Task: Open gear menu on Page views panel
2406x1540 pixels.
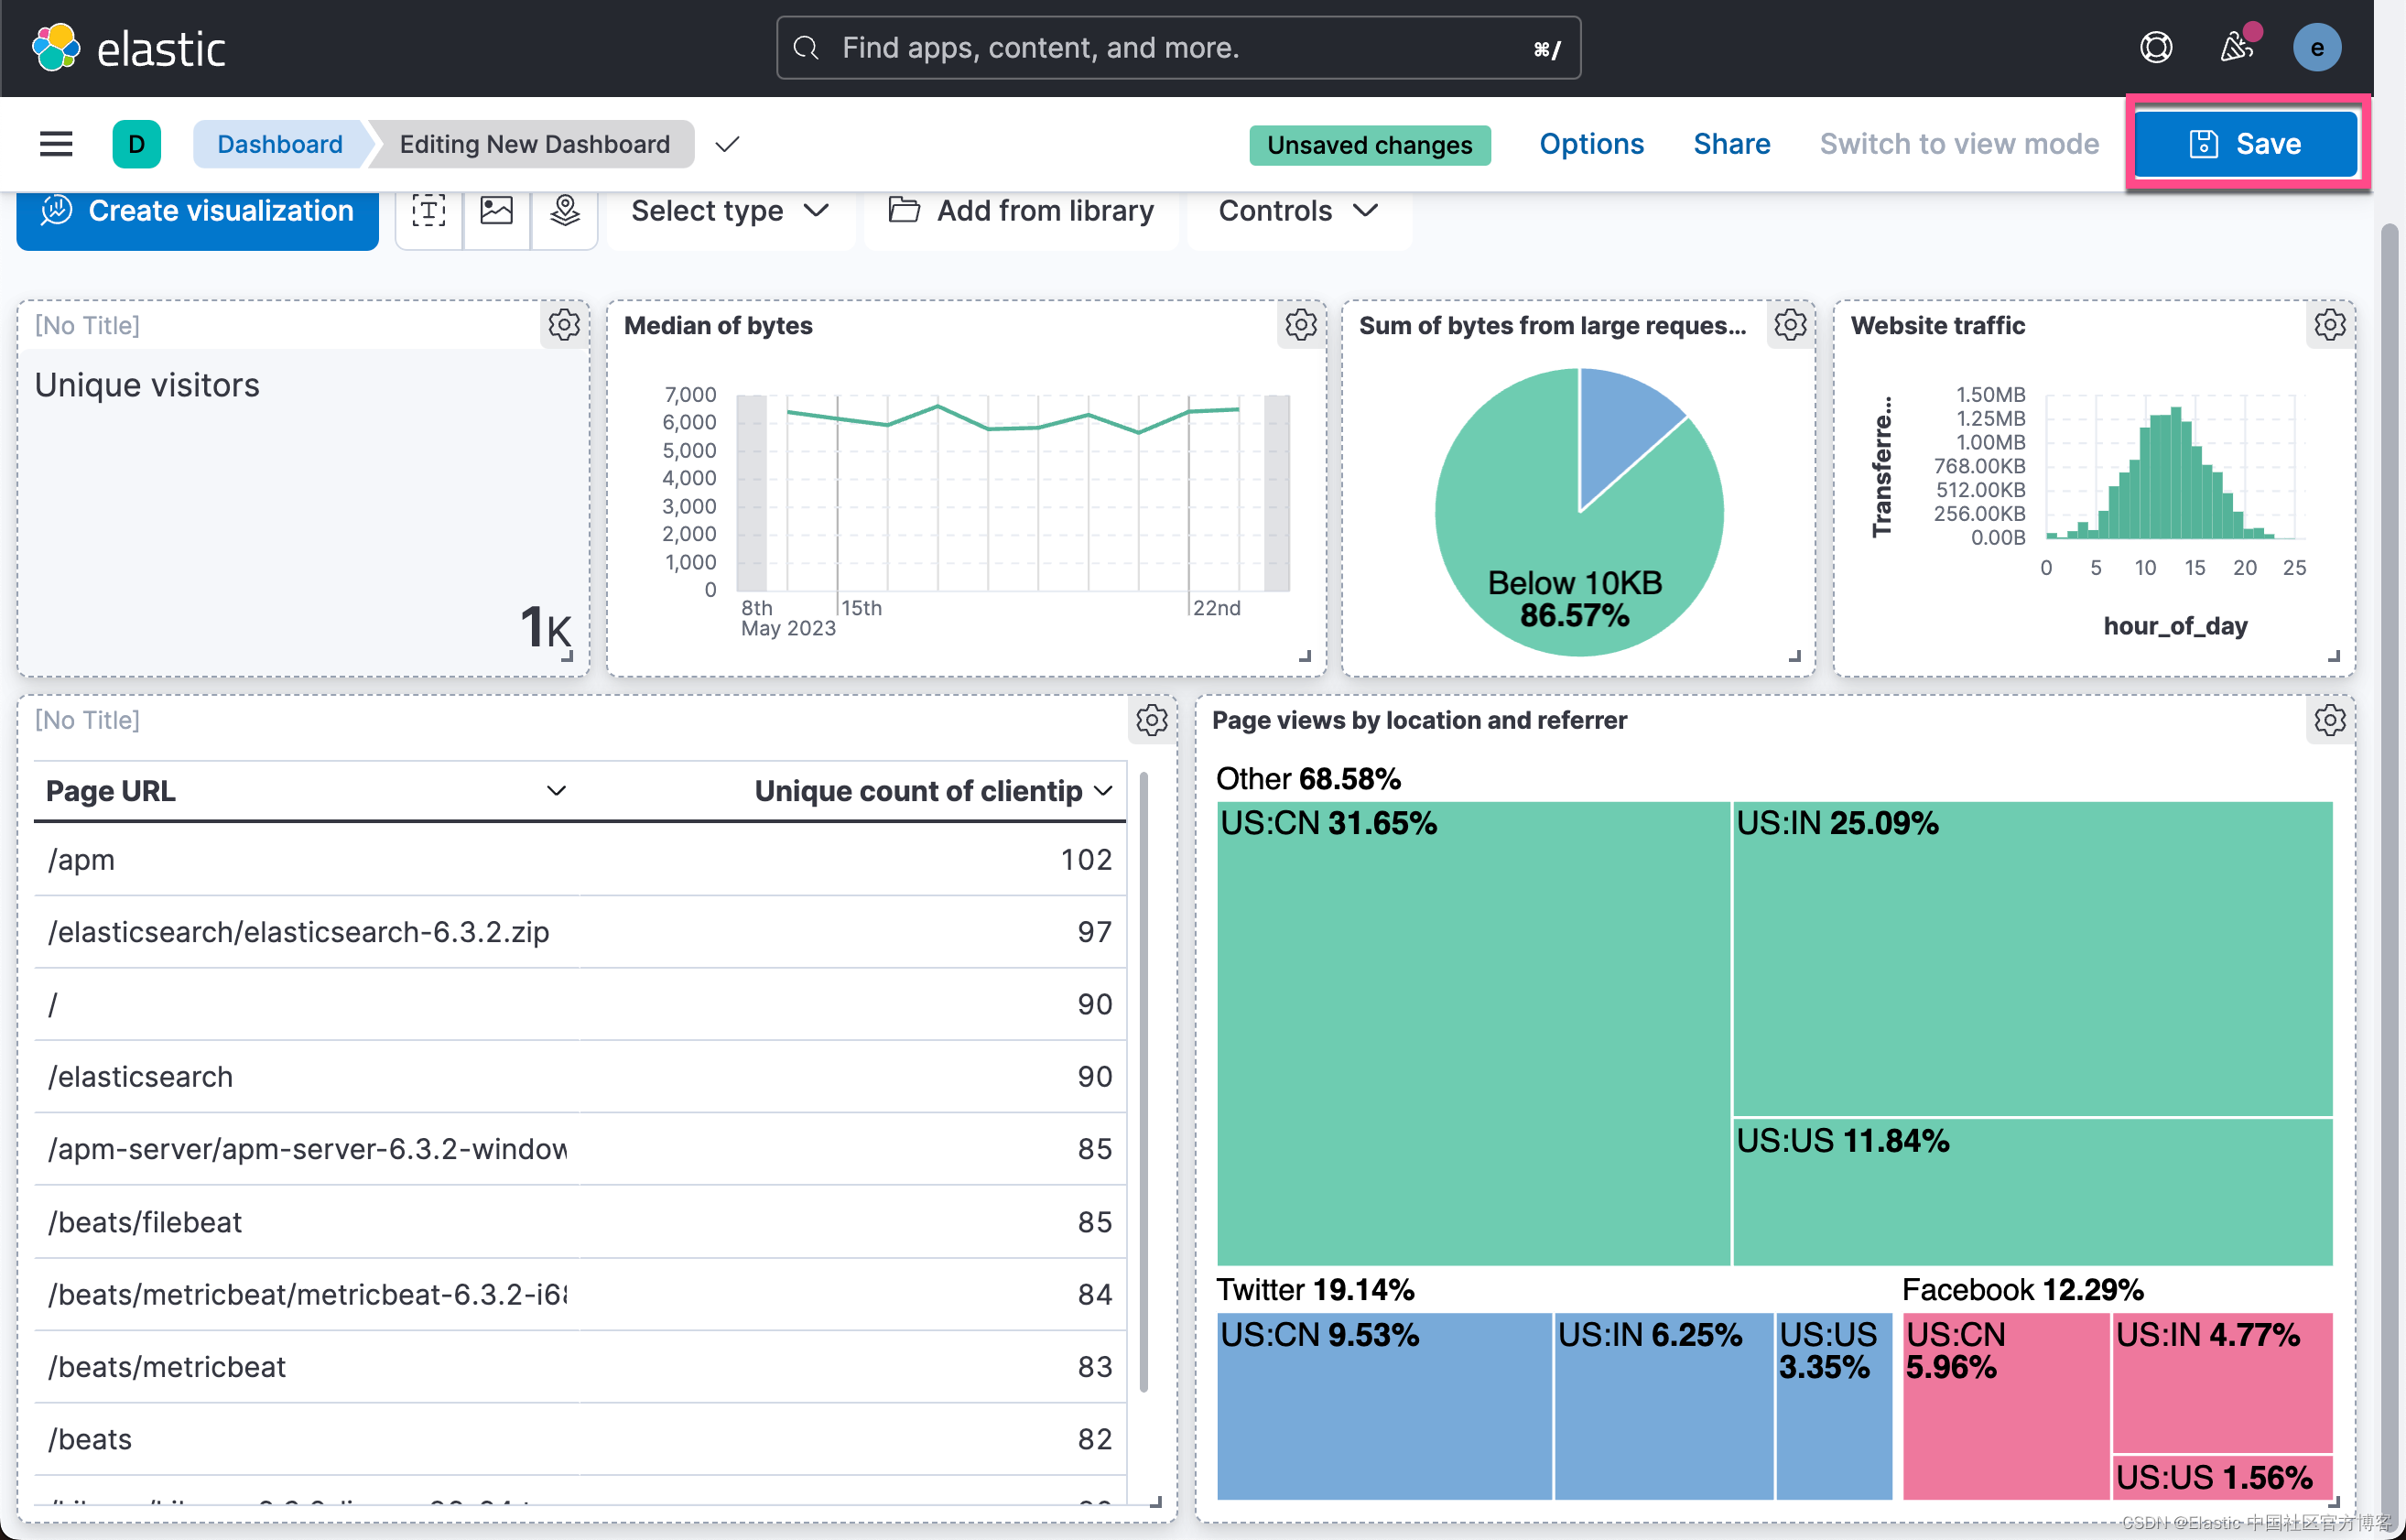Action: coord(2330,720)
